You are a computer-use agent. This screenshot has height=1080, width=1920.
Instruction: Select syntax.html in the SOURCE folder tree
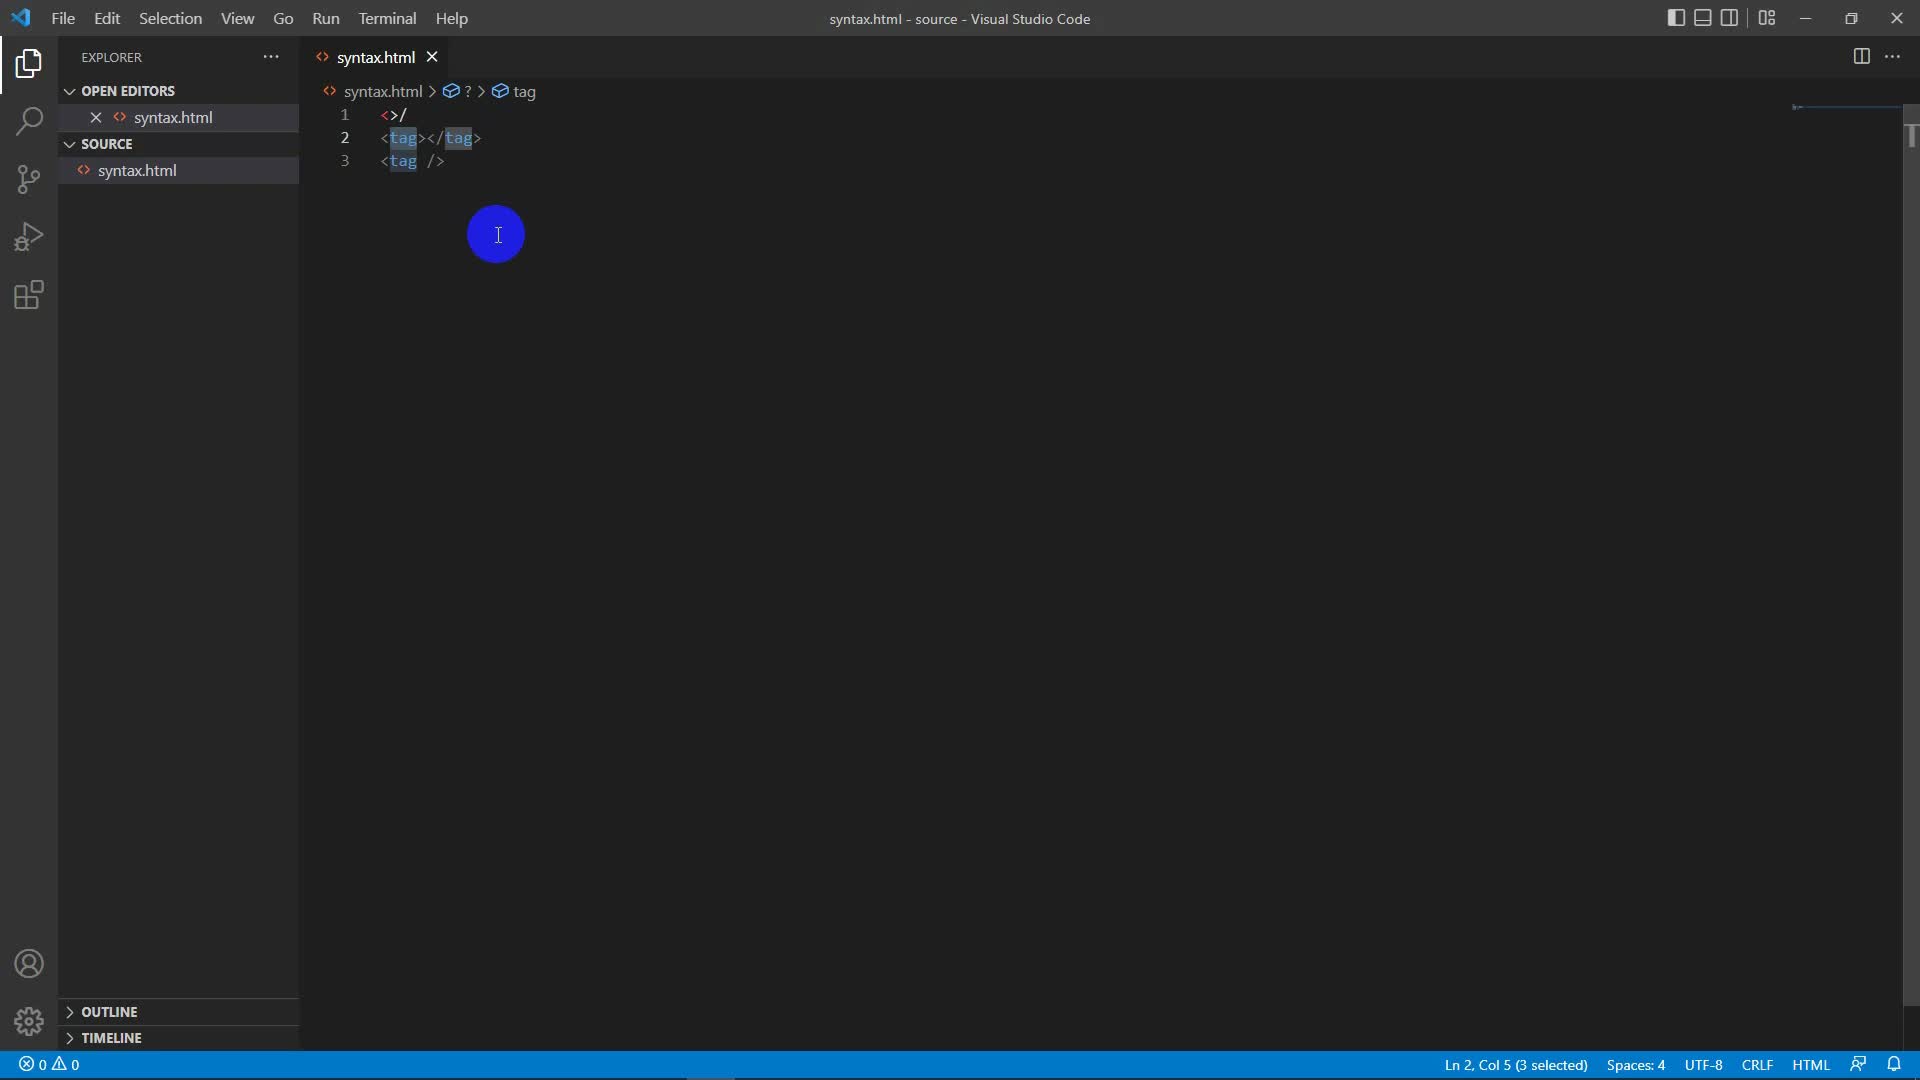click(137, 171)
